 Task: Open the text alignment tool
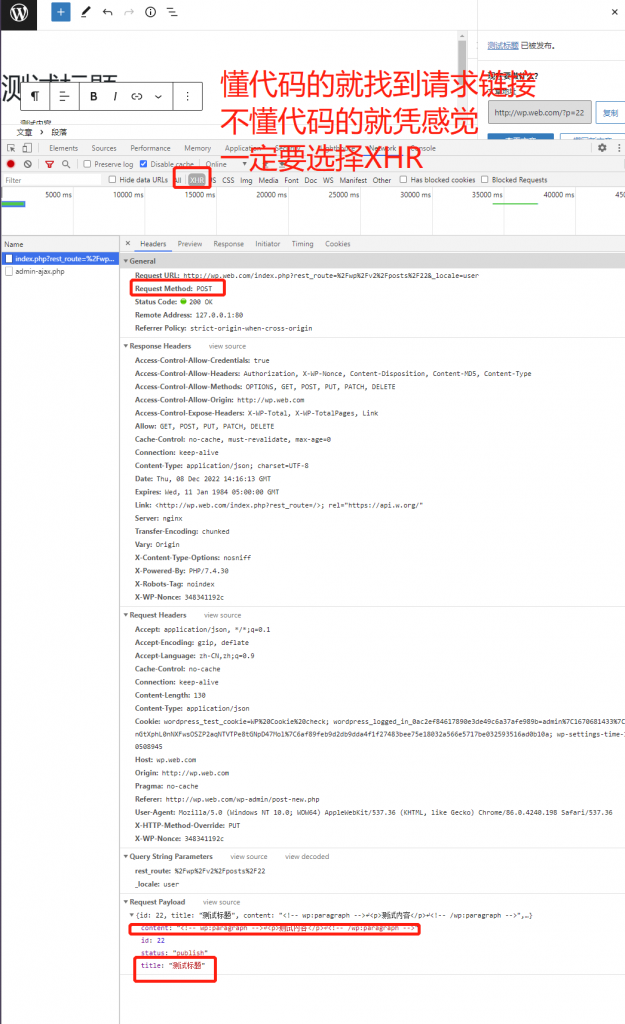tap(64, 97)
